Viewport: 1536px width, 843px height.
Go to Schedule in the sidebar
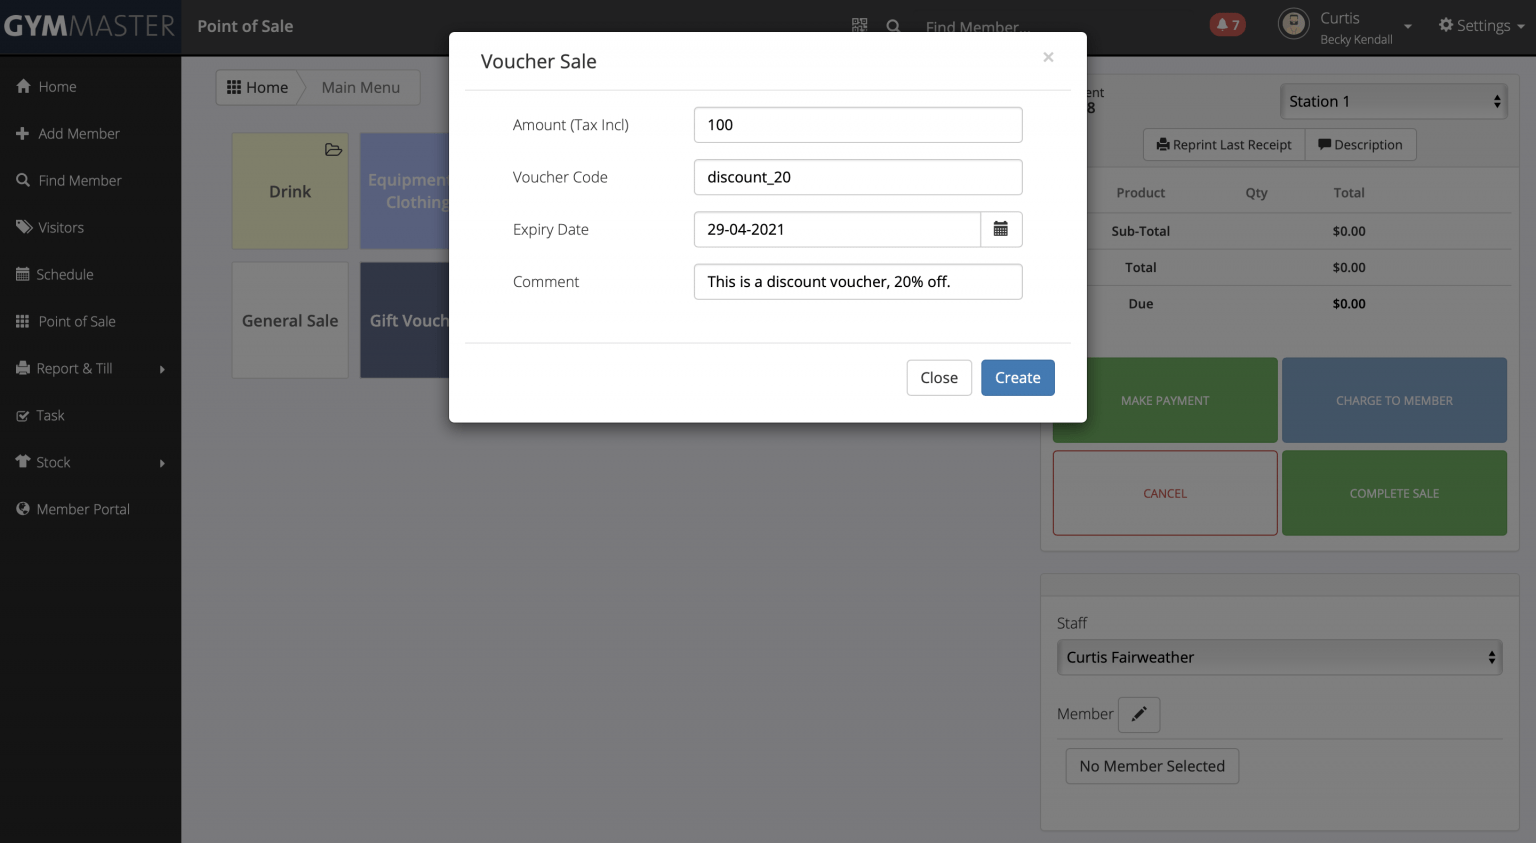click(x=64, y=274)
